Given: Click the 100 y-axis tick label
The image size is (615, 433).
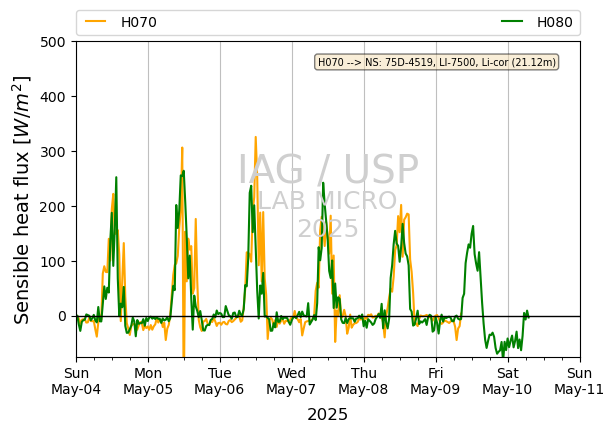Looking at the screenshot, I should (x=53, y=262).
